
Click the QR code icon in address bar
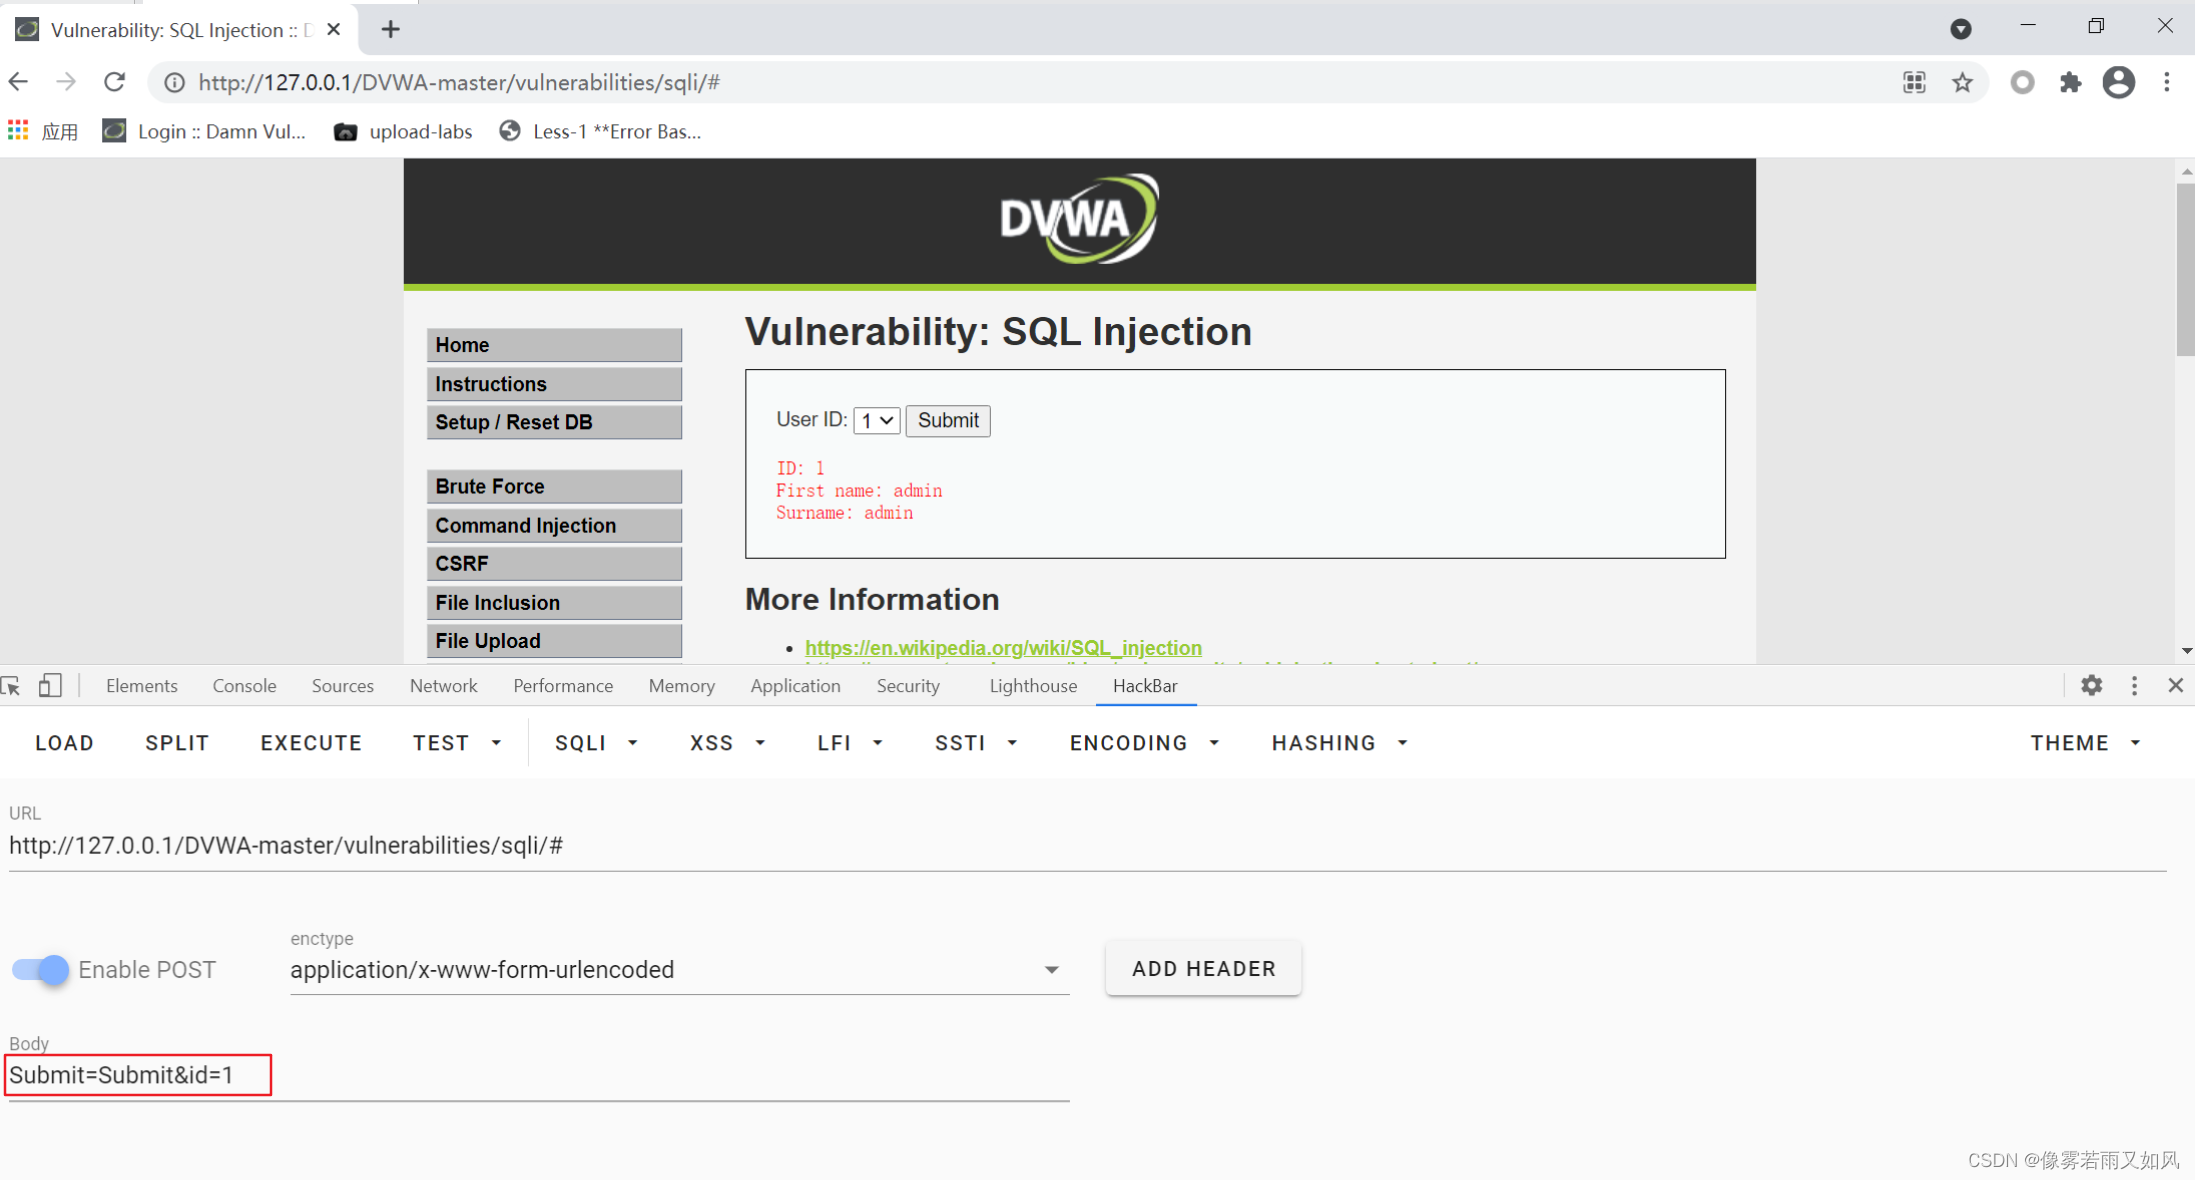coord(1914,82)
